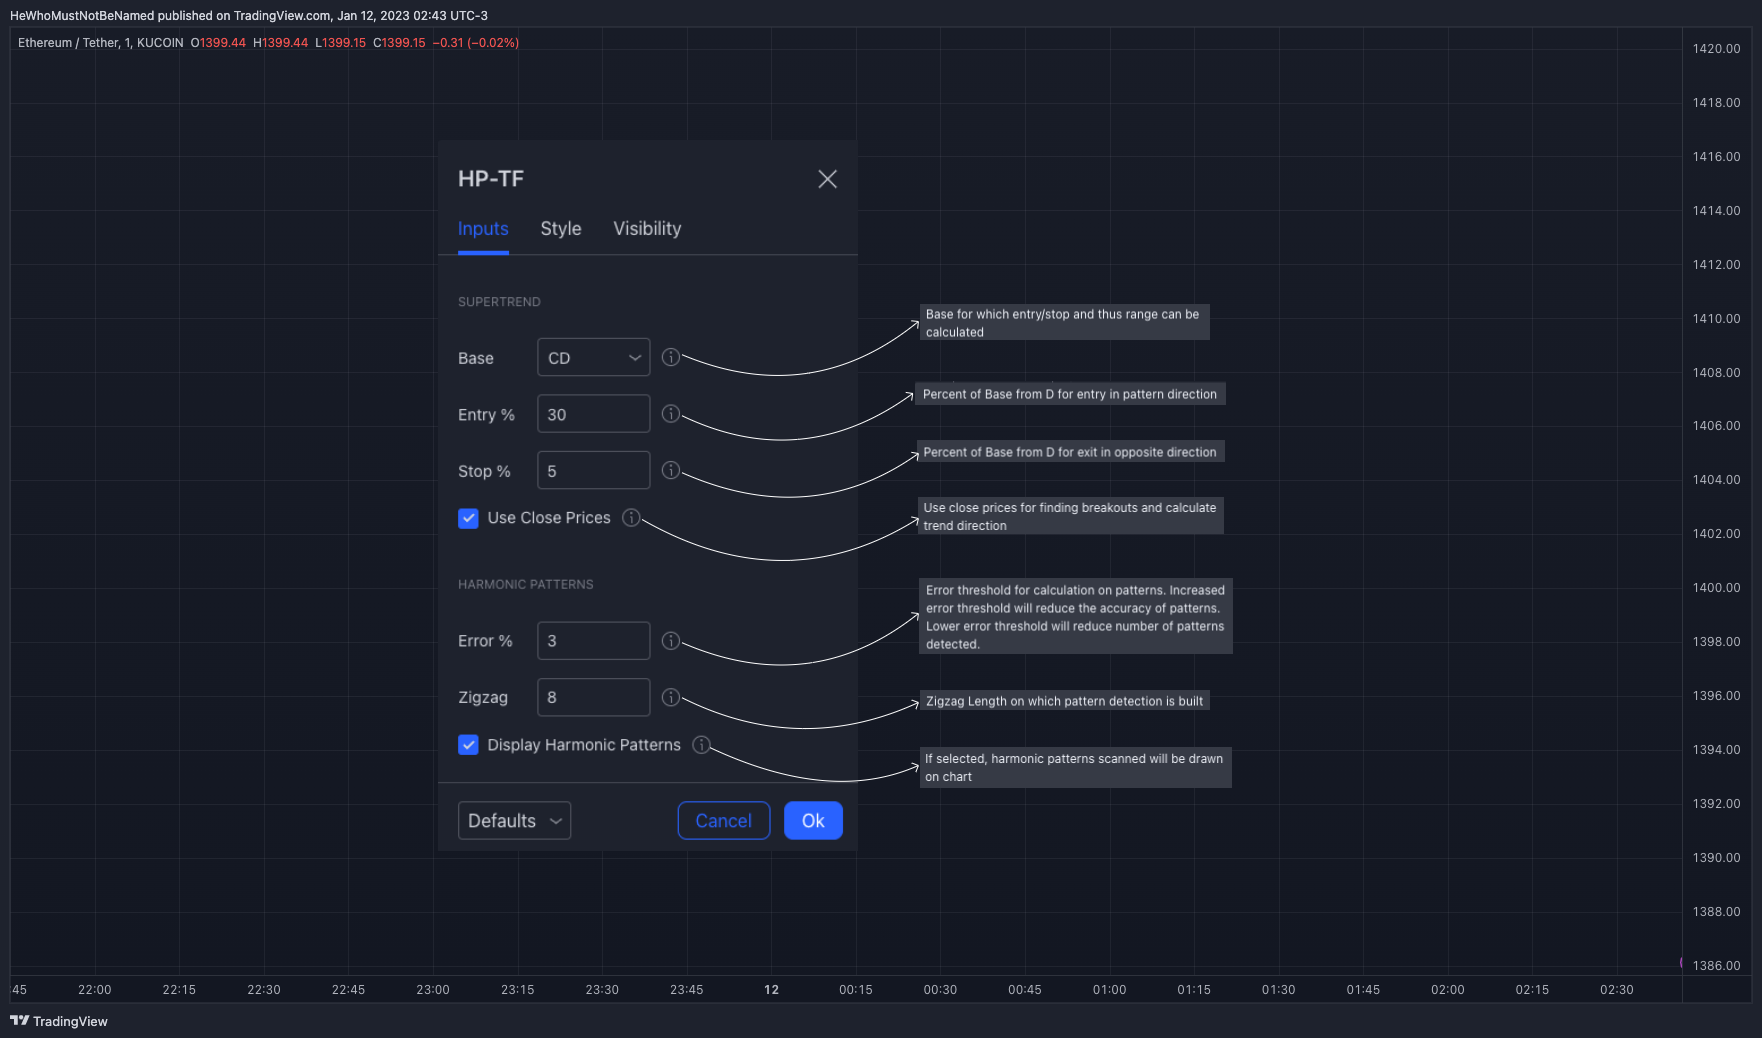
Task: Open the Defaults dropdown
Action: (x=514, y=821)
